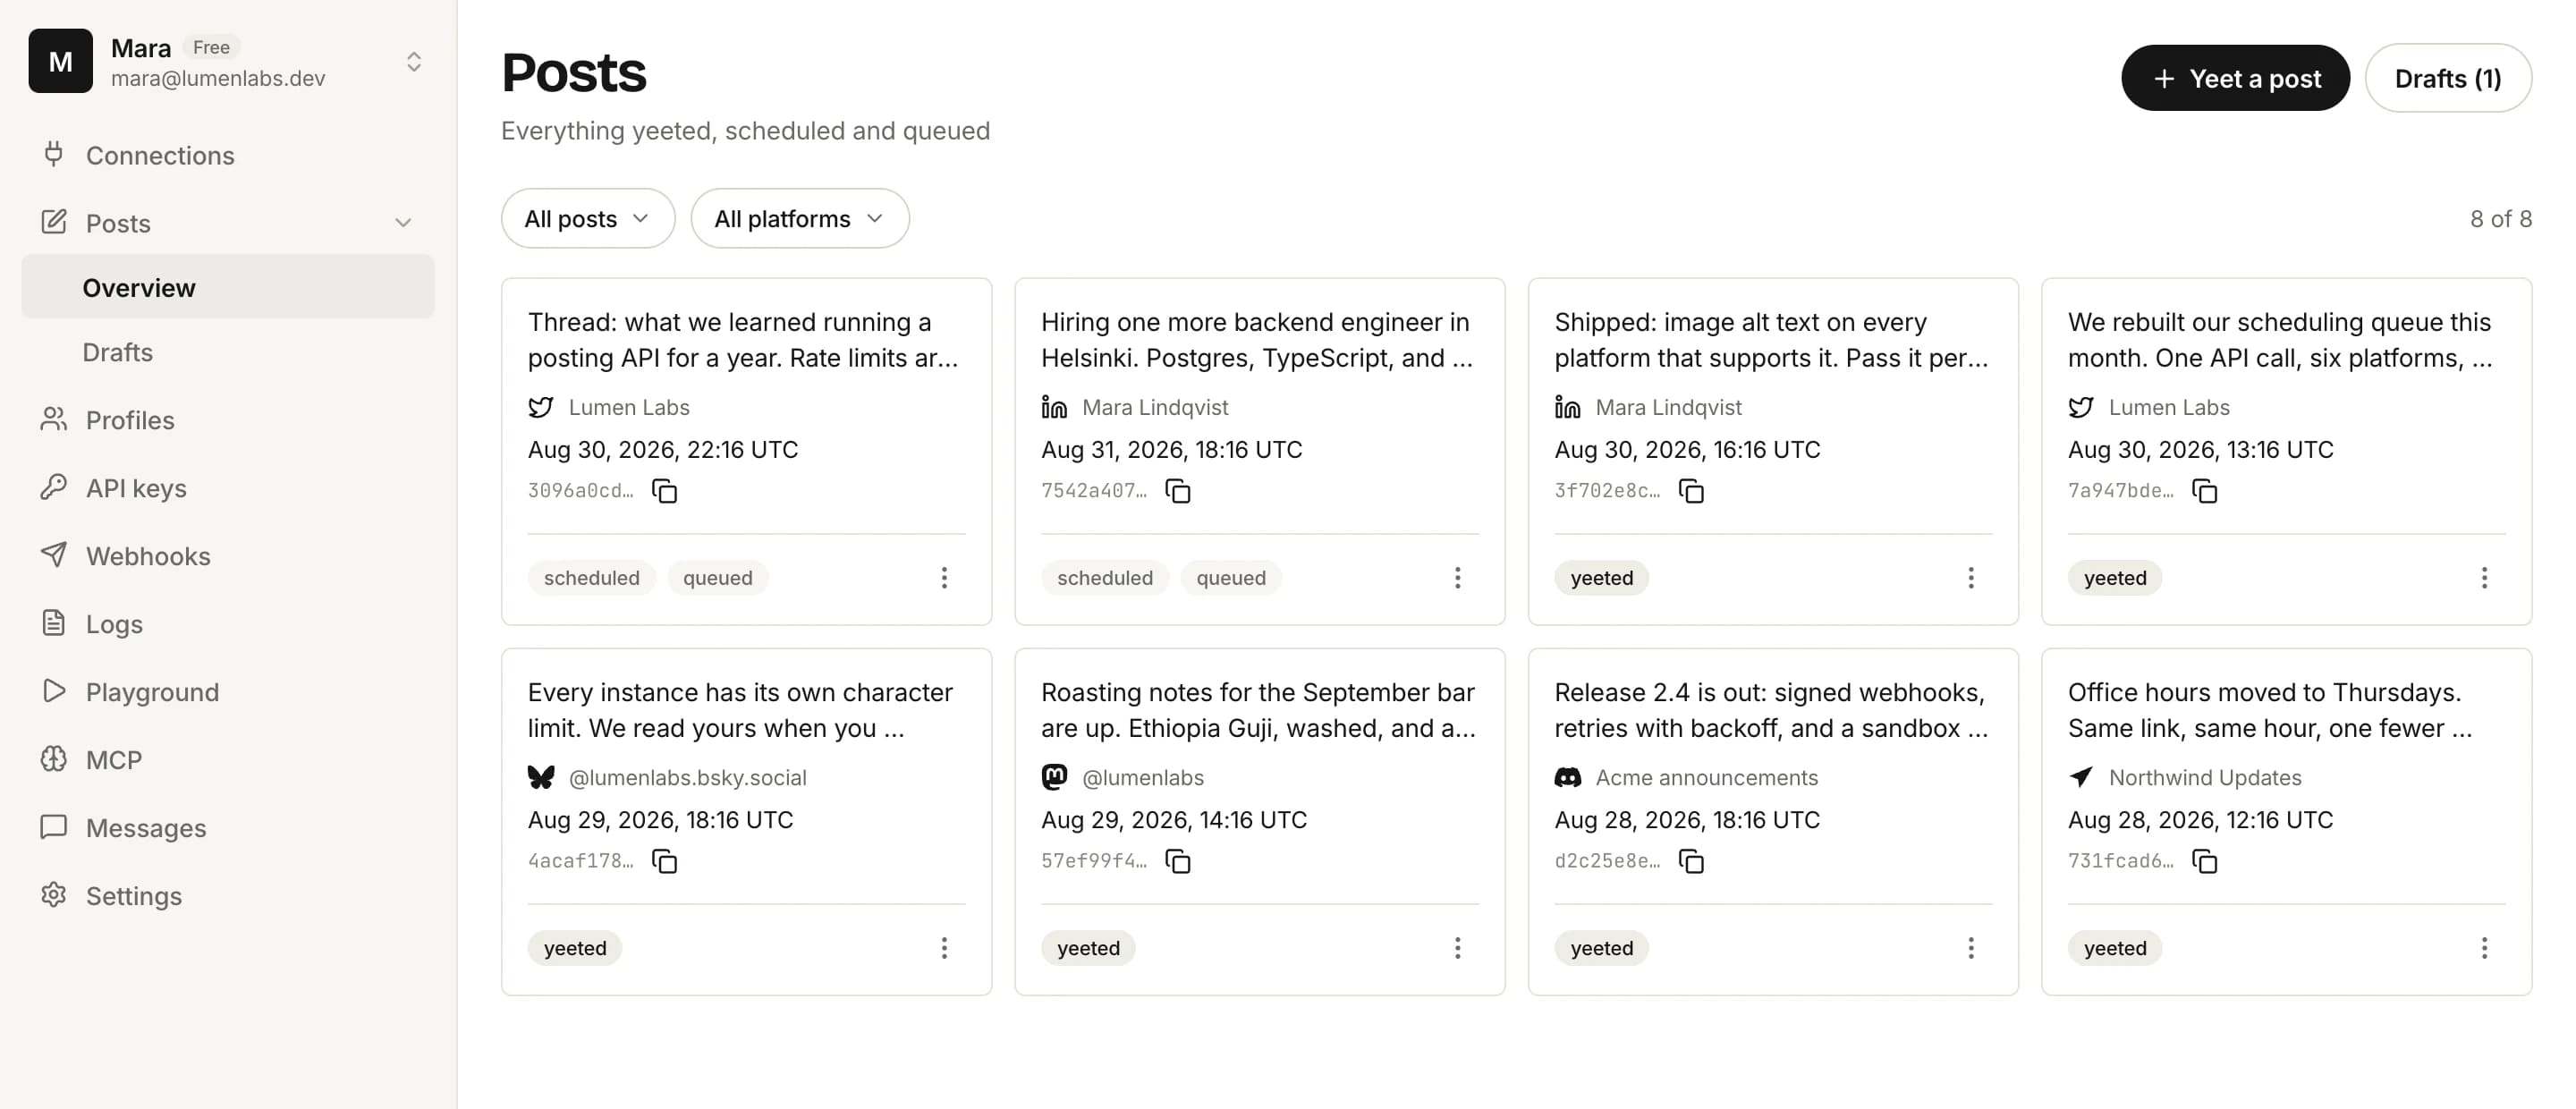Screen dimensions: 2576x1109
Task: Open options menu for rebuilt scheduling queue post
Action: coord(2483,578)
